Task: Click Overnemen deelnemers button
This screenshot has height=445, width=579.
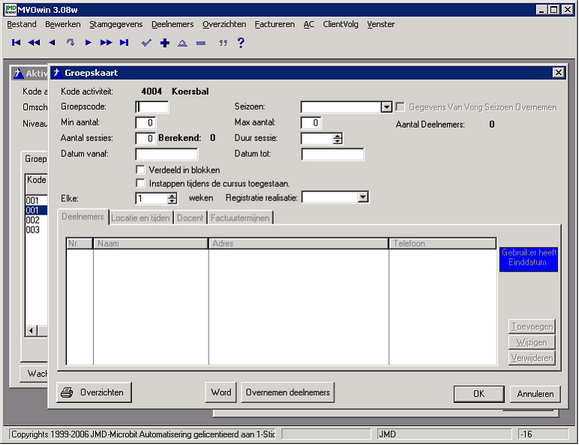Action: 288,392
